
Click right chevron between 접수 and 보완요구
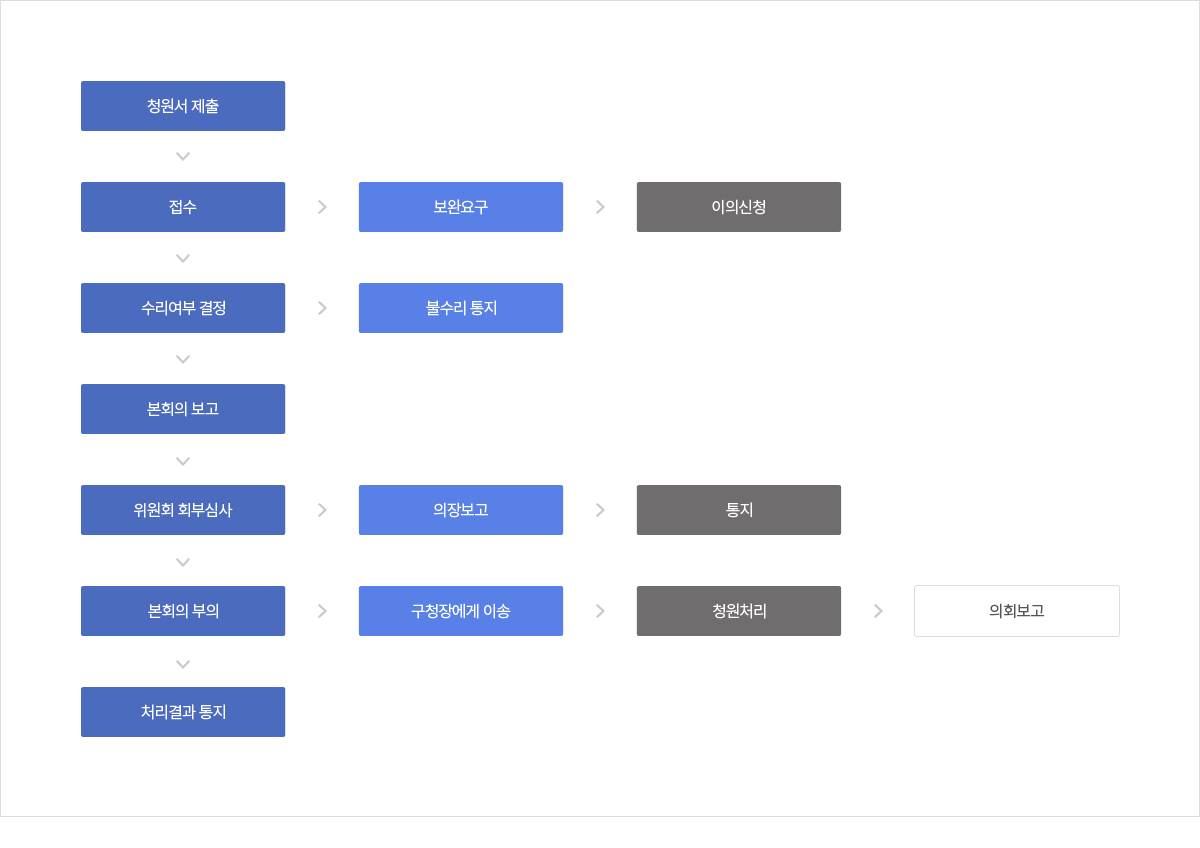click(x=322, y=207)
